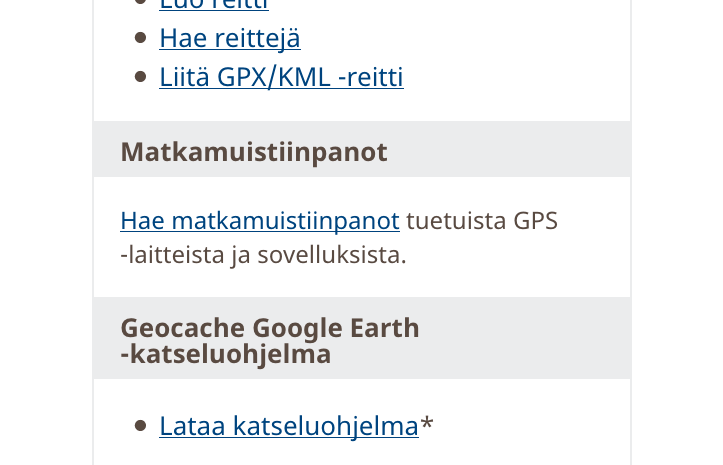Click the word GPS in the paragraph

[x=535, y=221]
